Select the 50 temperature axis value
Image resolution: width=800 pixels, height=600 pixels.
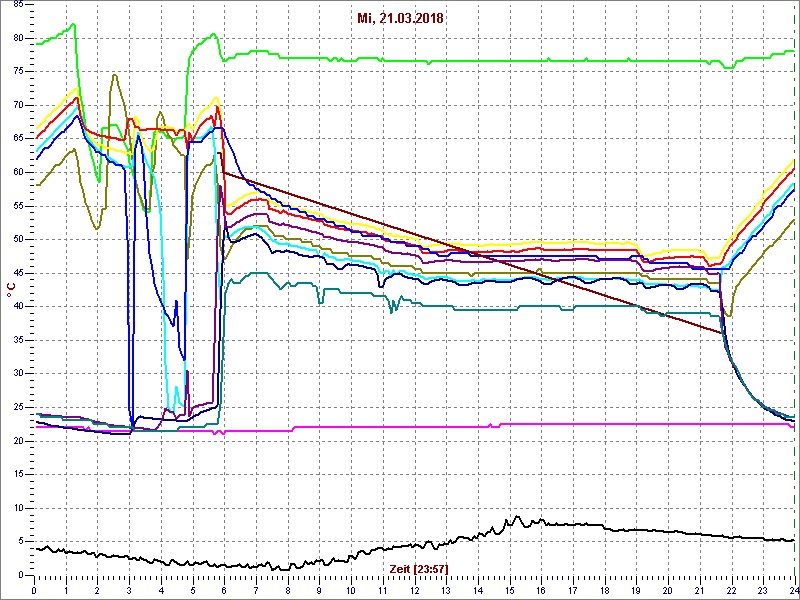coord(19,239)
